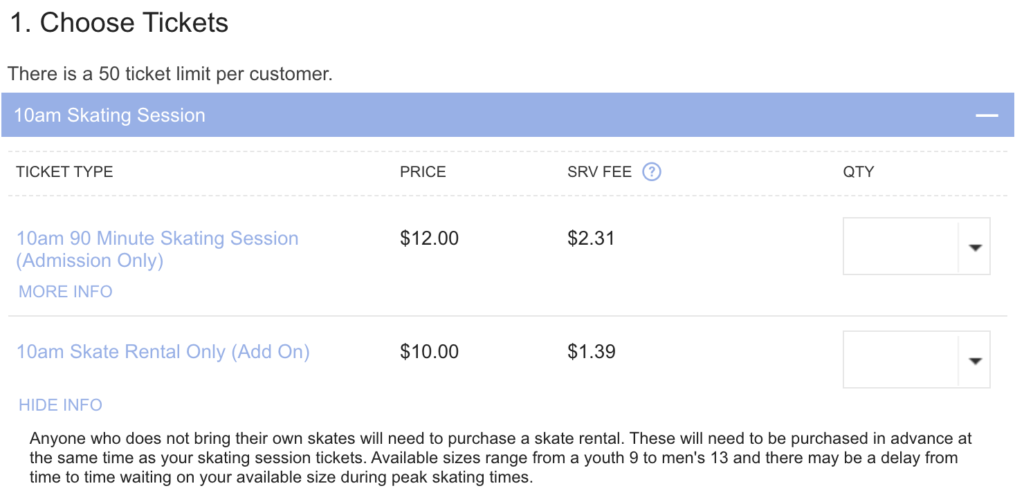Click the QTY column header
The image size is (1024, 495).
[858, 172]
